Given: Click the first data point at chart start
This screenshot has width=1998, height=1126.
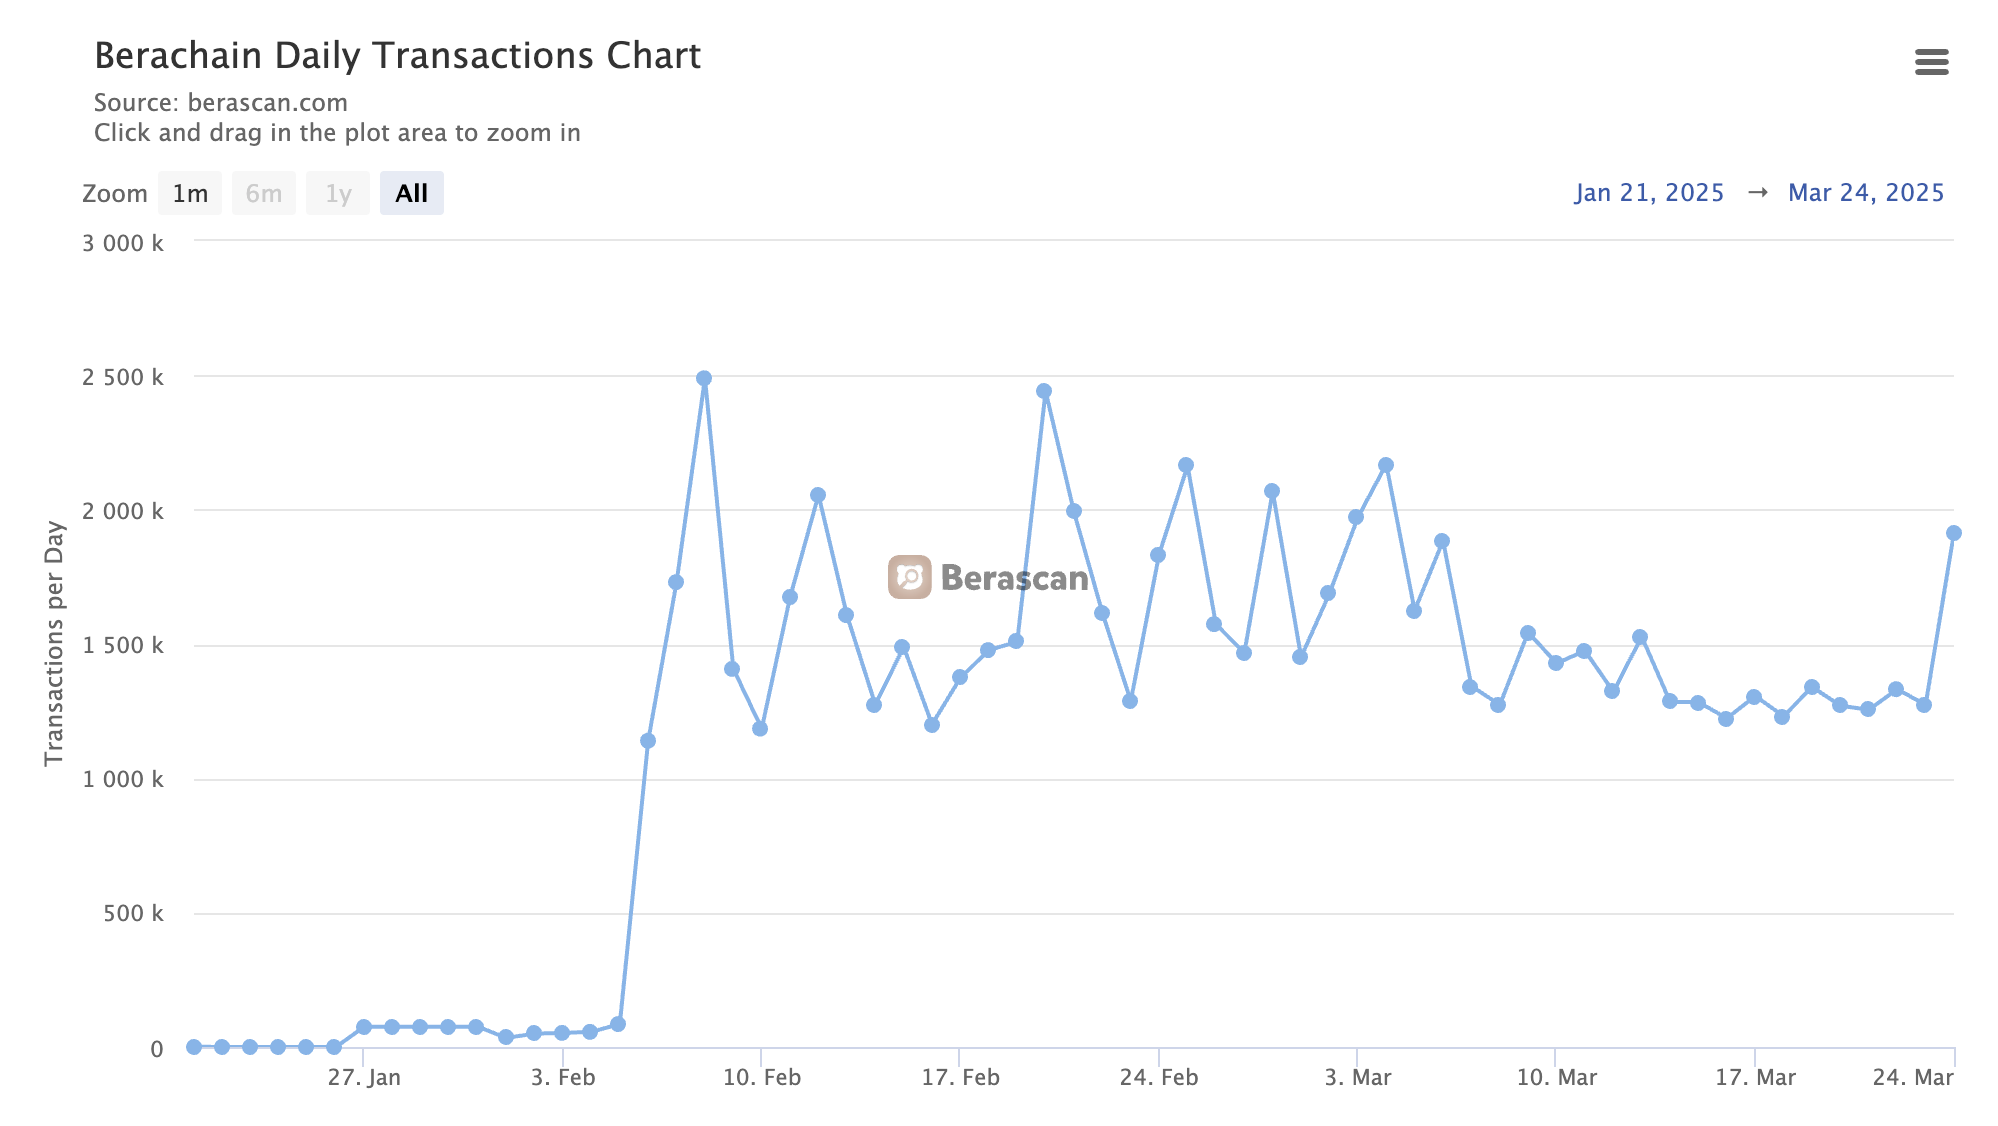Looking at the screenshot, I should [x=194, y=1047].
